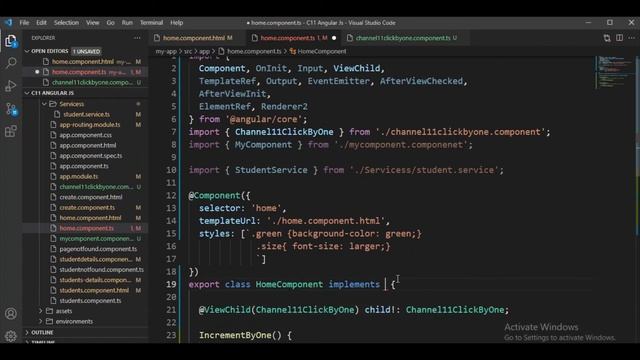This screenshot has height=360, width=640.
Task: Click the Open Changes icon in editor toolbar
Action: (607, 38)
